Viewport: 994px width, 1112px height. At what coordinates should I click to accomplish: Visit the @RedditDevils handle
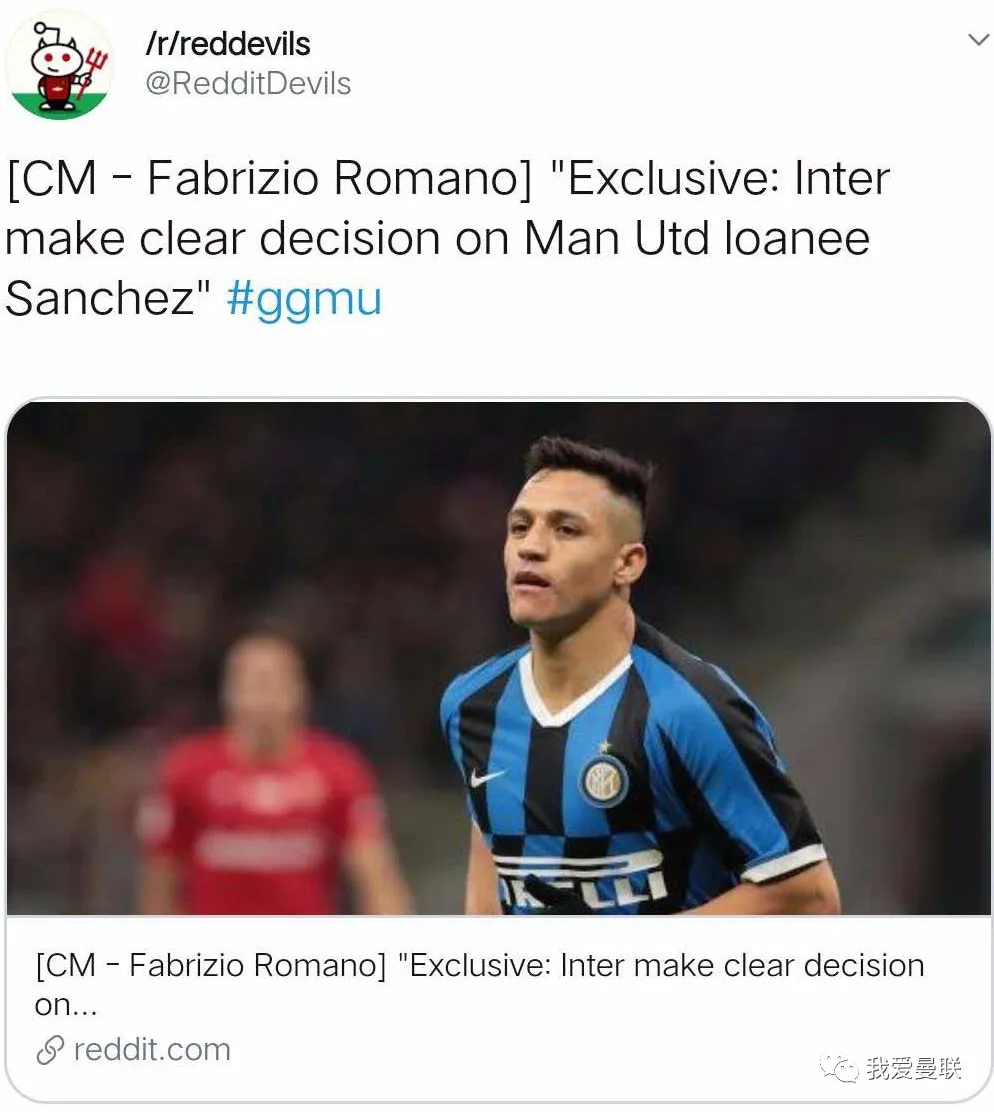248,83
